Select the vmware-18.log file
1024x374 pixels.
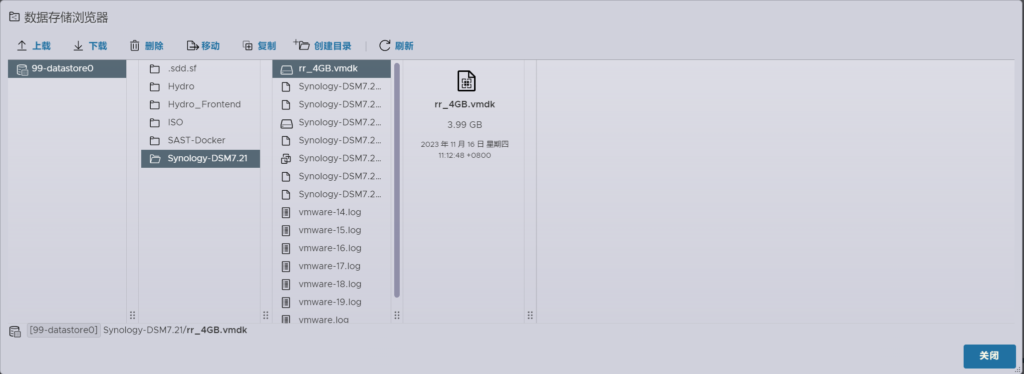pos(332,284)
